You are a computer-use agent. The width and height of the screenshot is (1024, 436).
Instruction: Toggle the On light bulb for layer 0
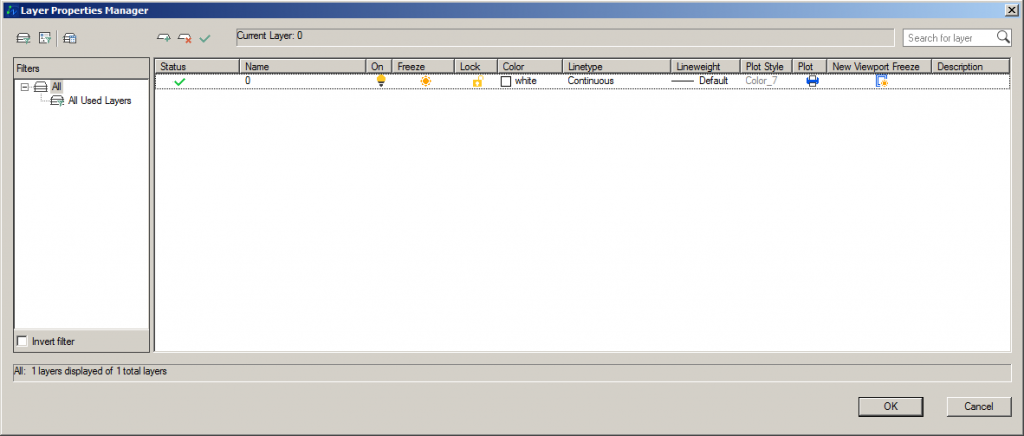pyautogui.click(x=381, y=81)
